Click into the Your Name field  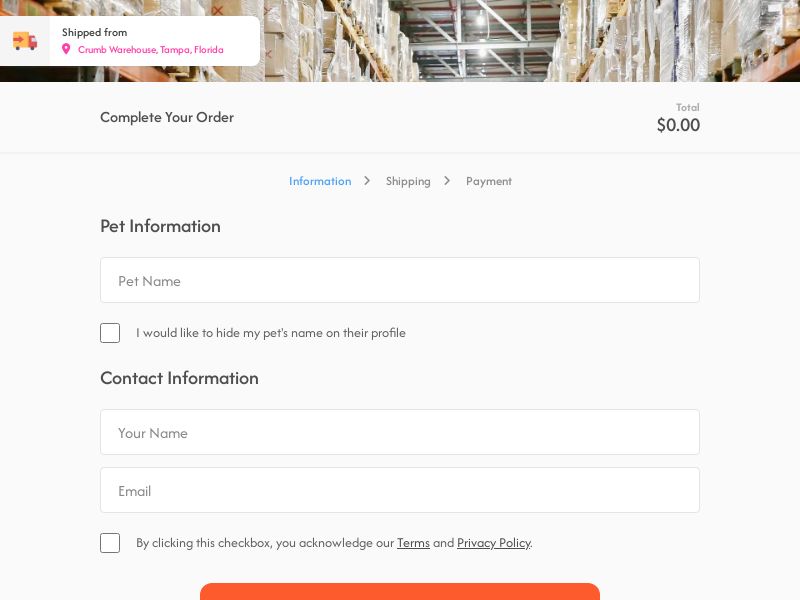tap(400, 432)
